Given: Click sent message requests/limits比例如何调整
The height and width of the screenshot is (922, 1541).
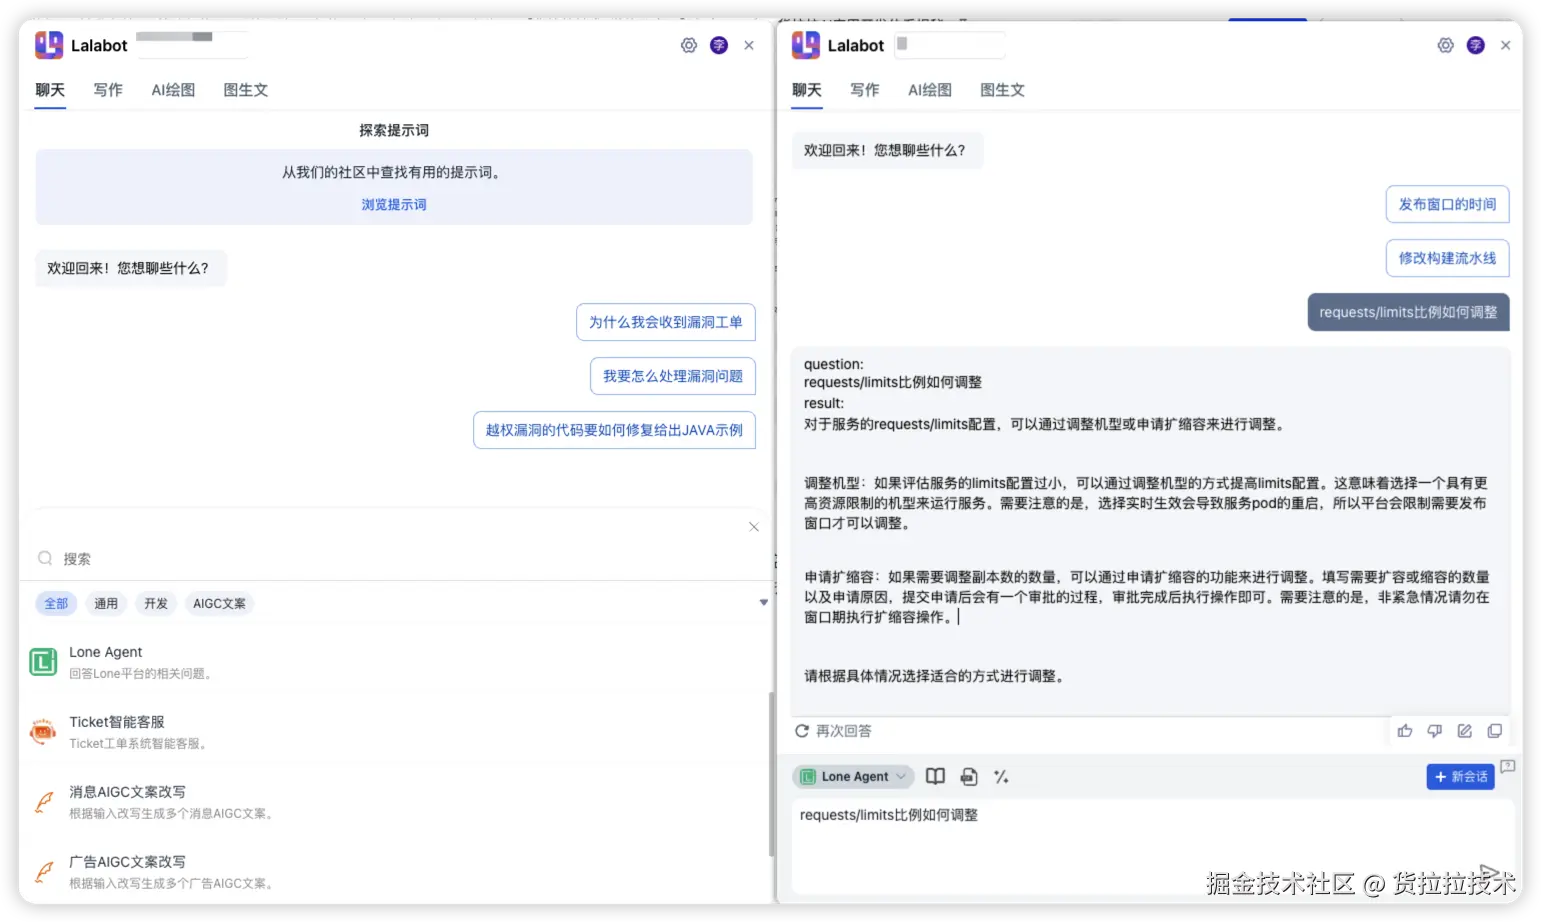Looking at the screenshot, I should (x=1408, y=312).
